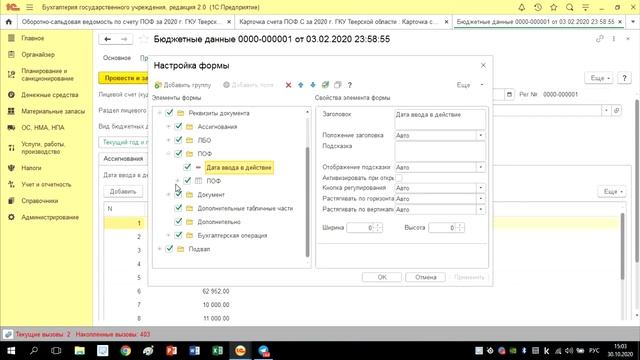Switch to Оборотно-сальдовая ведомость tab
Screen dimensions: 640x360
[122, 22]
